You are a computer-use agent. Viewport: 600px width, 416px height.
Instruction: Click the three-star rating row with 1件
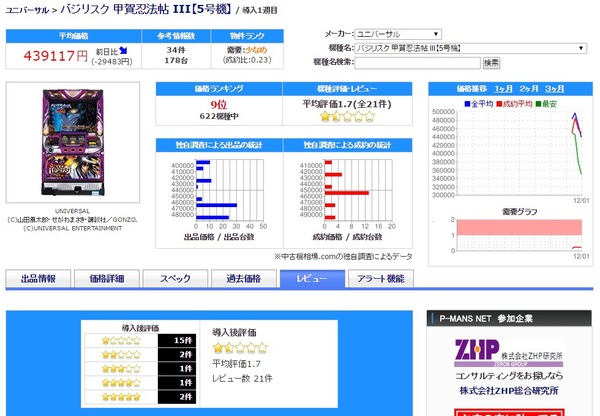(140, 369)
